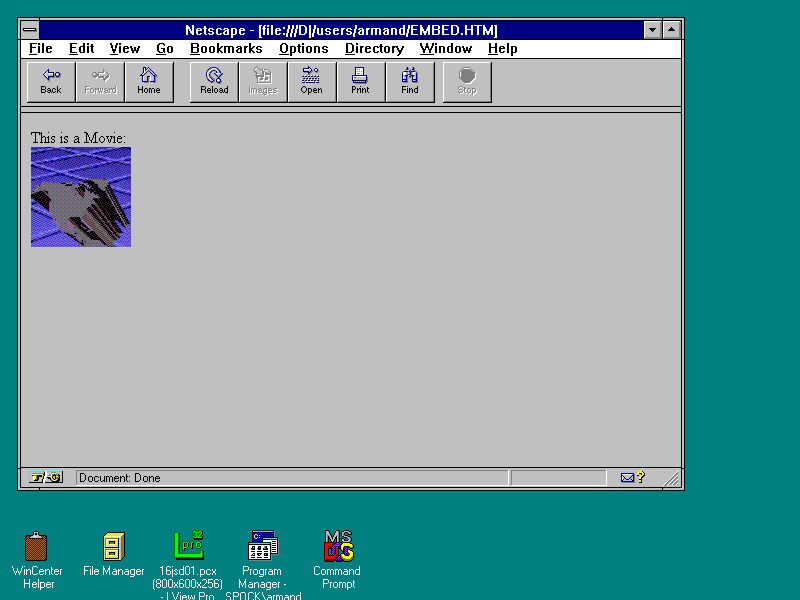
Task: Open Find dialog from toolbar
Action: (410, 82)
